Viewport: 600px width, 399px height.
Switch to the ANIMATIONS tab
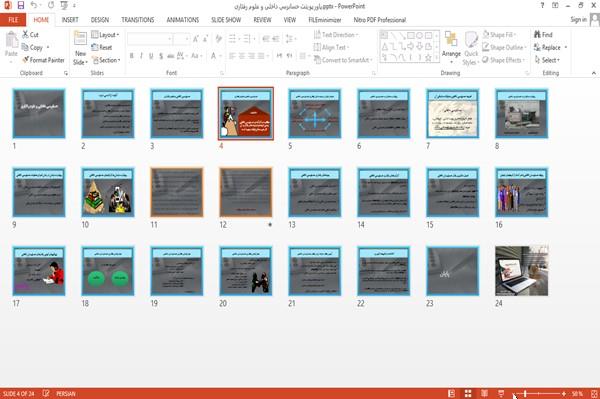point(183,20)
